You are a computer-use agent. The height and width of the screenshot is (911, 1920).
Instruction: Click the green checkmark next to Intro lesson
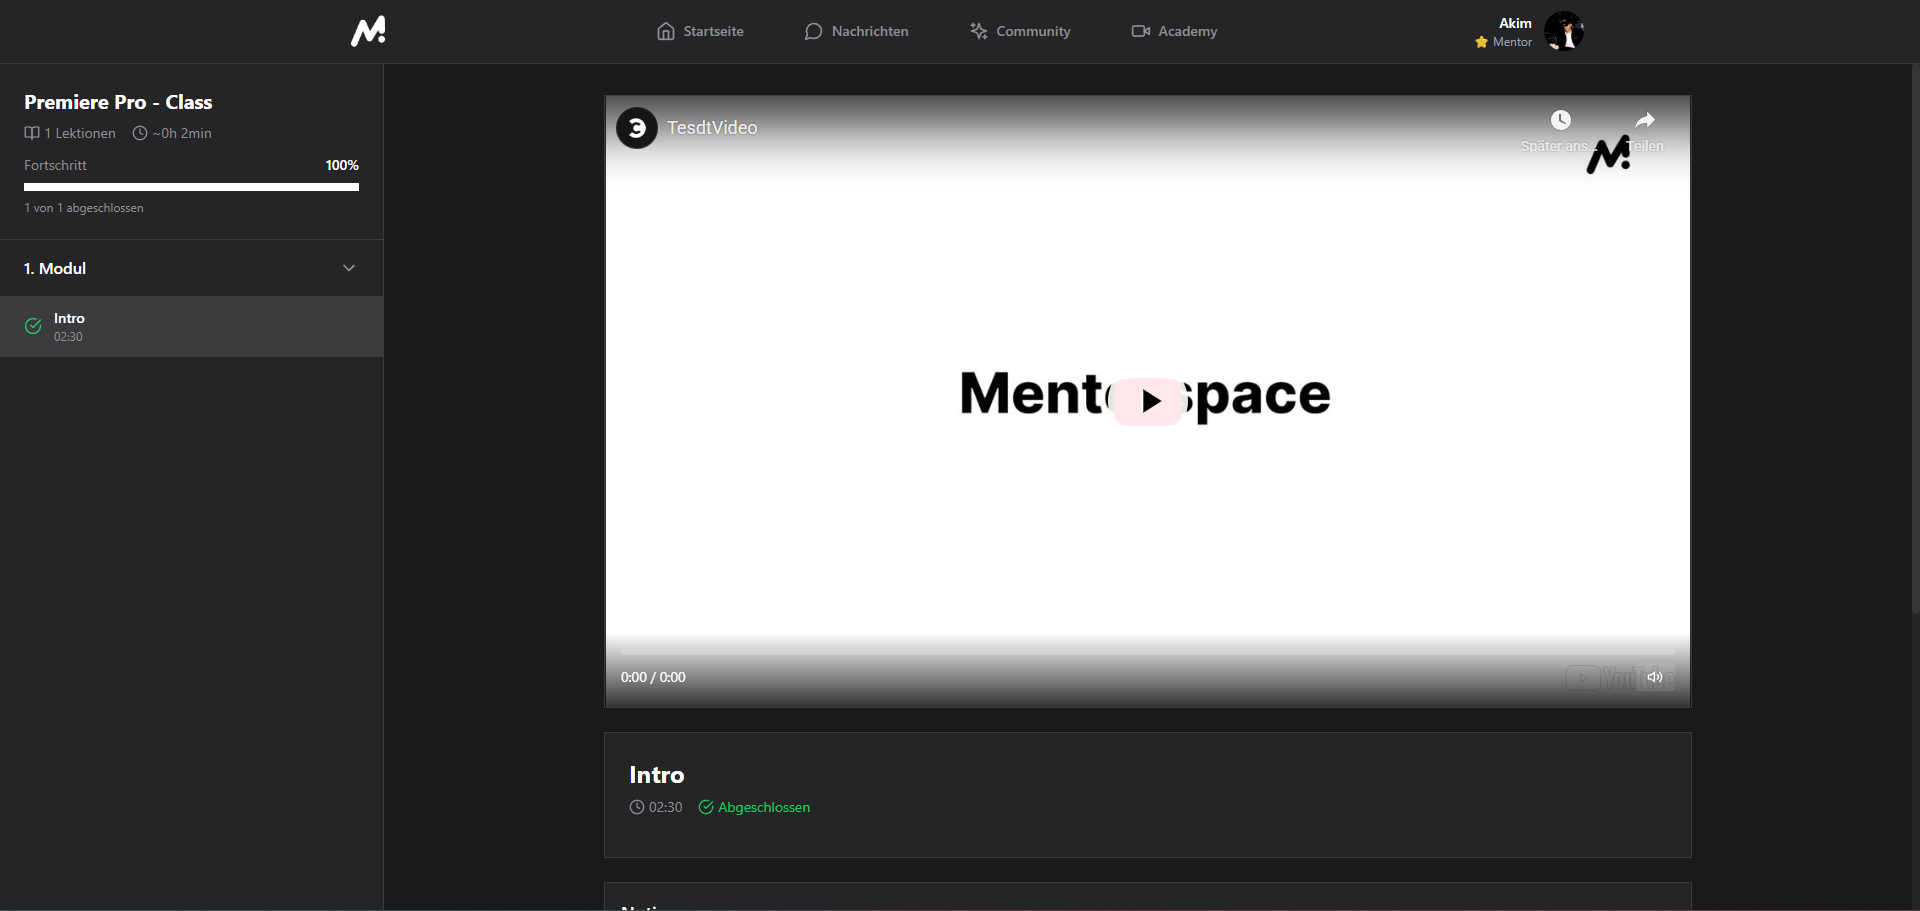tap(33, 326)
